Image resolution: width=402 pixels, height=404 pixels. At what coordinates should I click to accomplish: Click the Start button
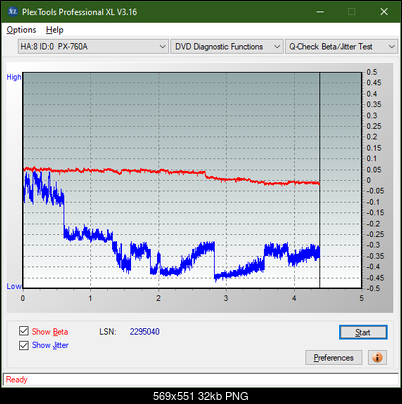tap(363, 332)
